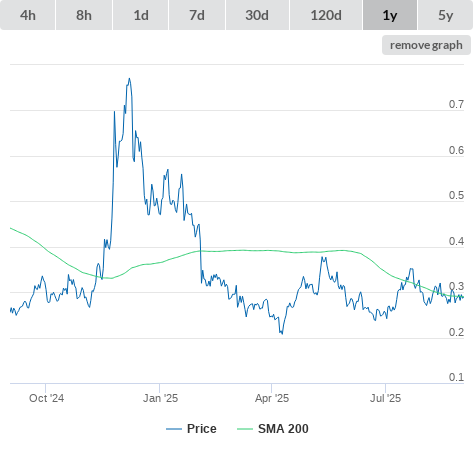Click the Jul '25 axis label

(x=386, y=398)
